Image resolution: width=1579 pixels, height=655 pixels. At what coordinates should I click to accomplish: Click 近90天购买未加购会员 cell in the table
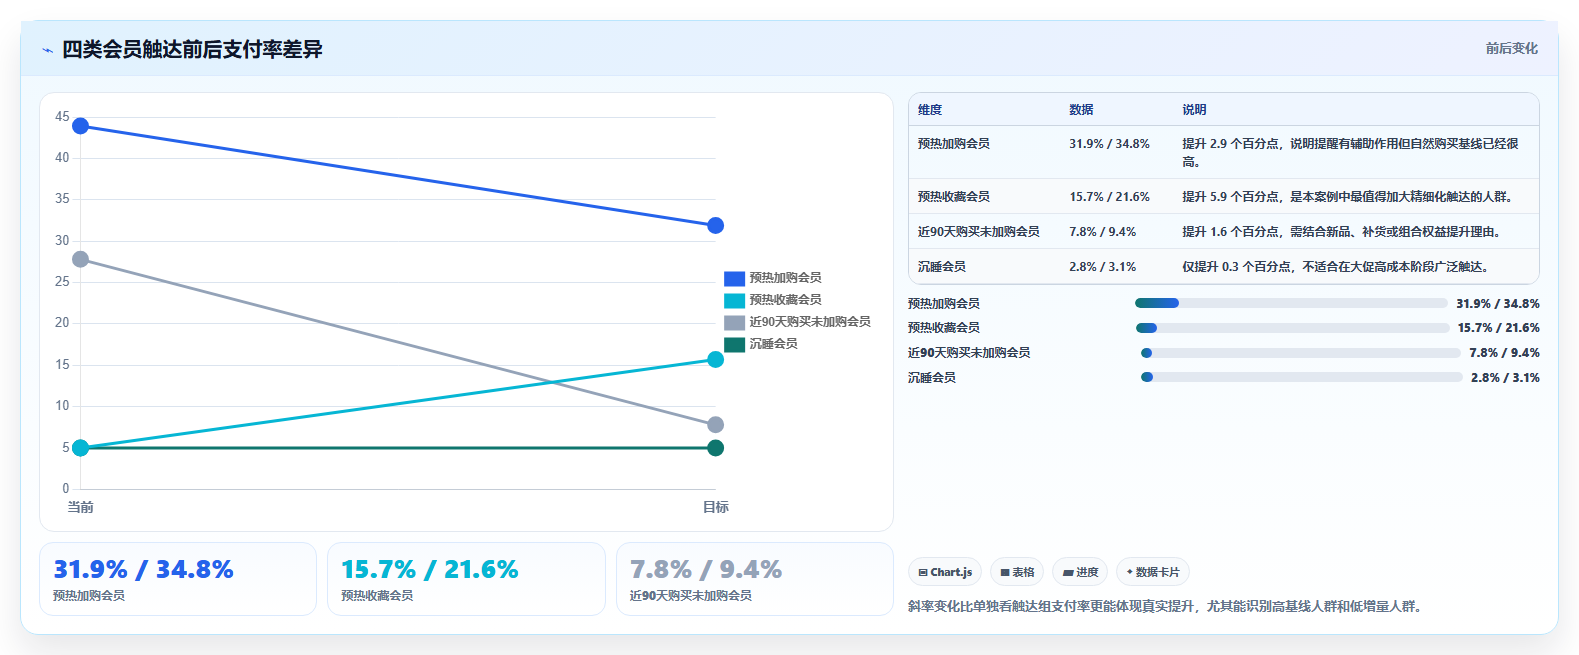979,232
